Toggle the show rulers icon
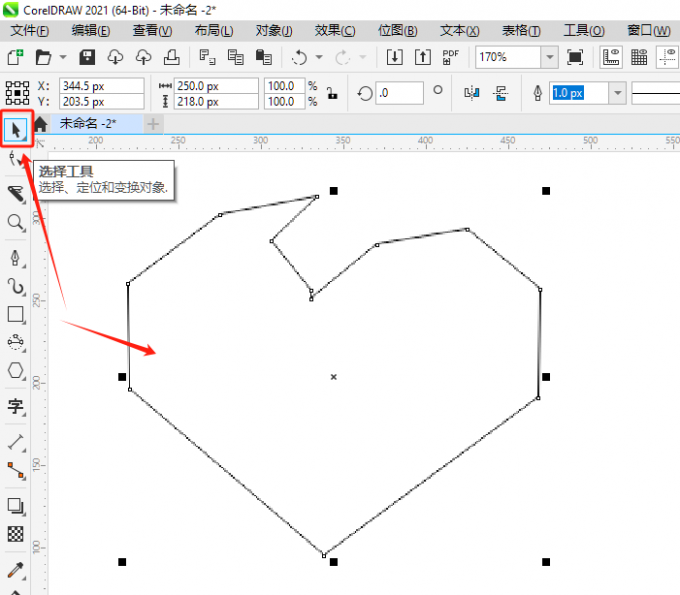The height and width of the screenshot is (595, 680). tap(612, 57)
